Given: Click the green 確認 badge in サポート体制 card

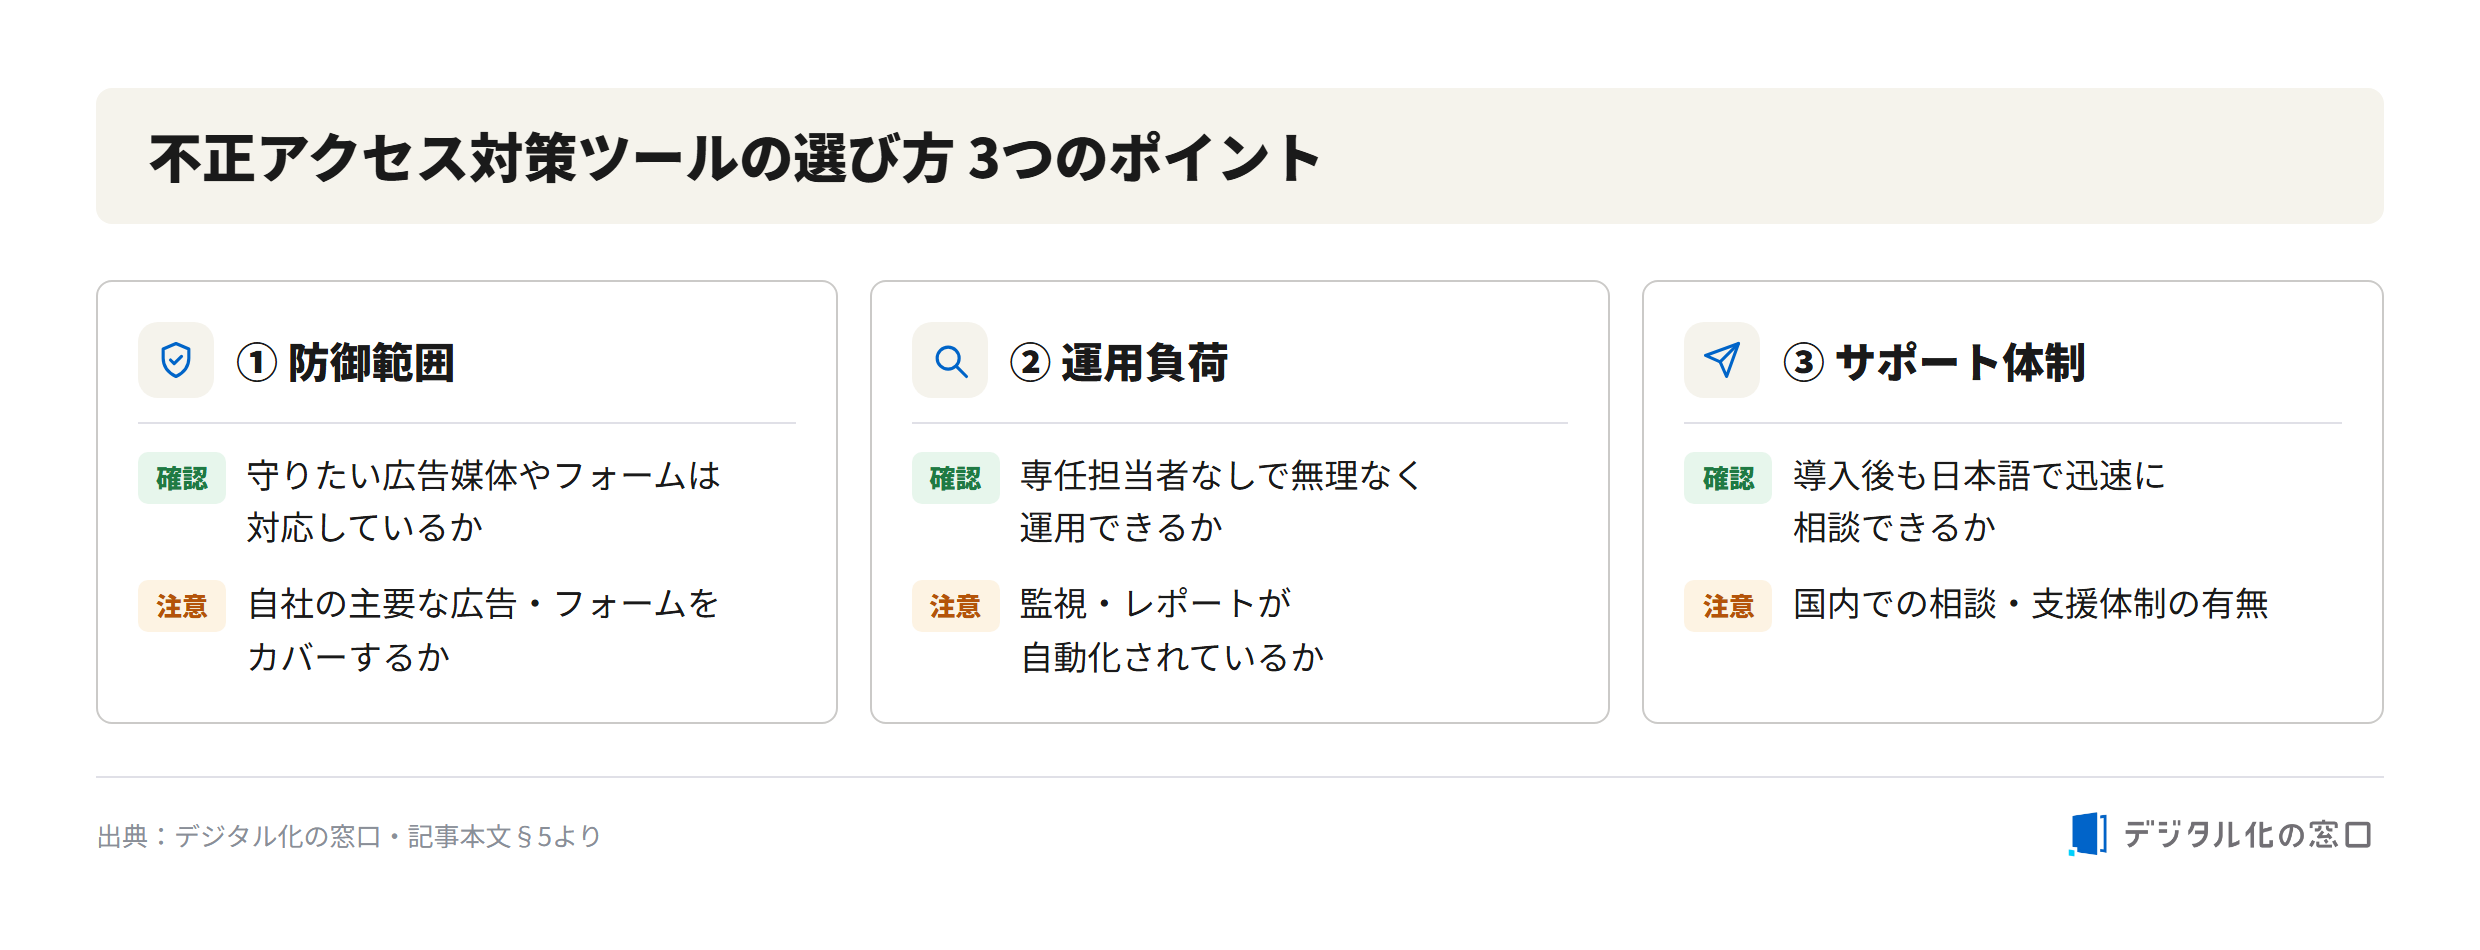Looking at the screenshot, I should click(x=1728, y=478).
